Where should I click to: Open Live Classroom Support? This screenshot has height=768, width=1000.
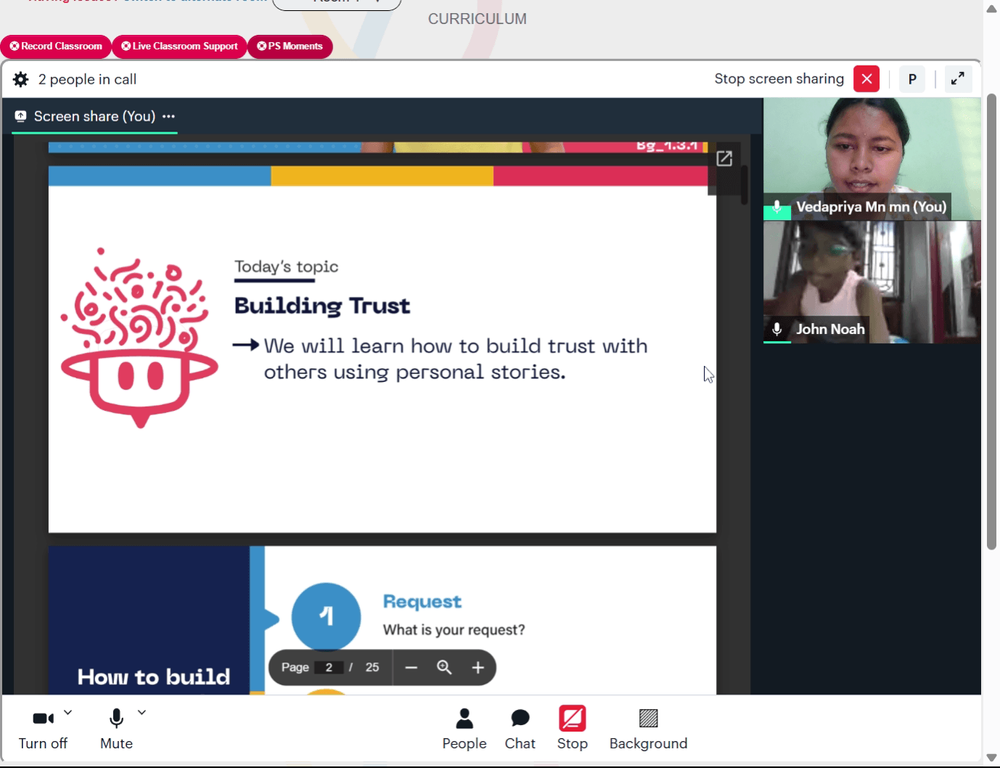point(179,47)
